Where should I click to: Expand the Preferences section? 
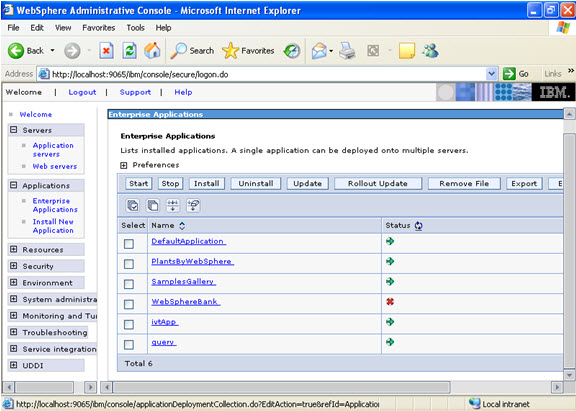click(124, 165)
